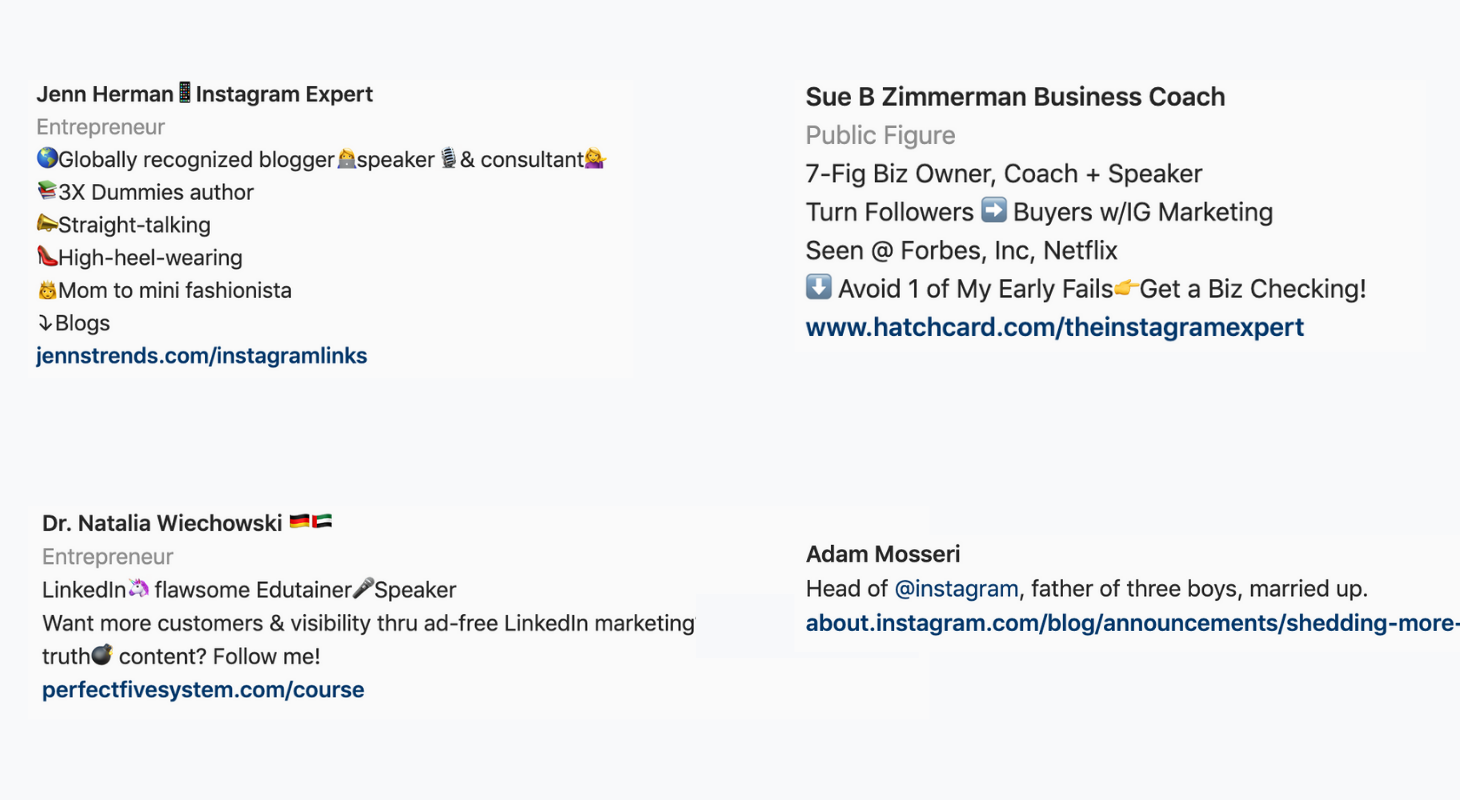Click the red high-heel shoe emoji

coord(47,257)
